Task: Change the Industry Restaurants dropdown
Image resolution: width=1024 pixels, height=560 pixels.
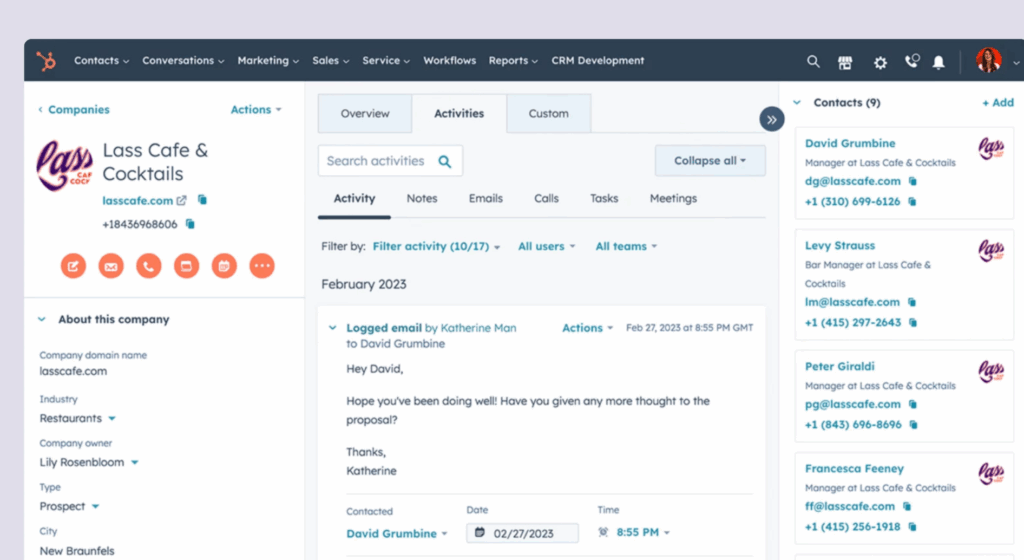Action: point(77,418)
